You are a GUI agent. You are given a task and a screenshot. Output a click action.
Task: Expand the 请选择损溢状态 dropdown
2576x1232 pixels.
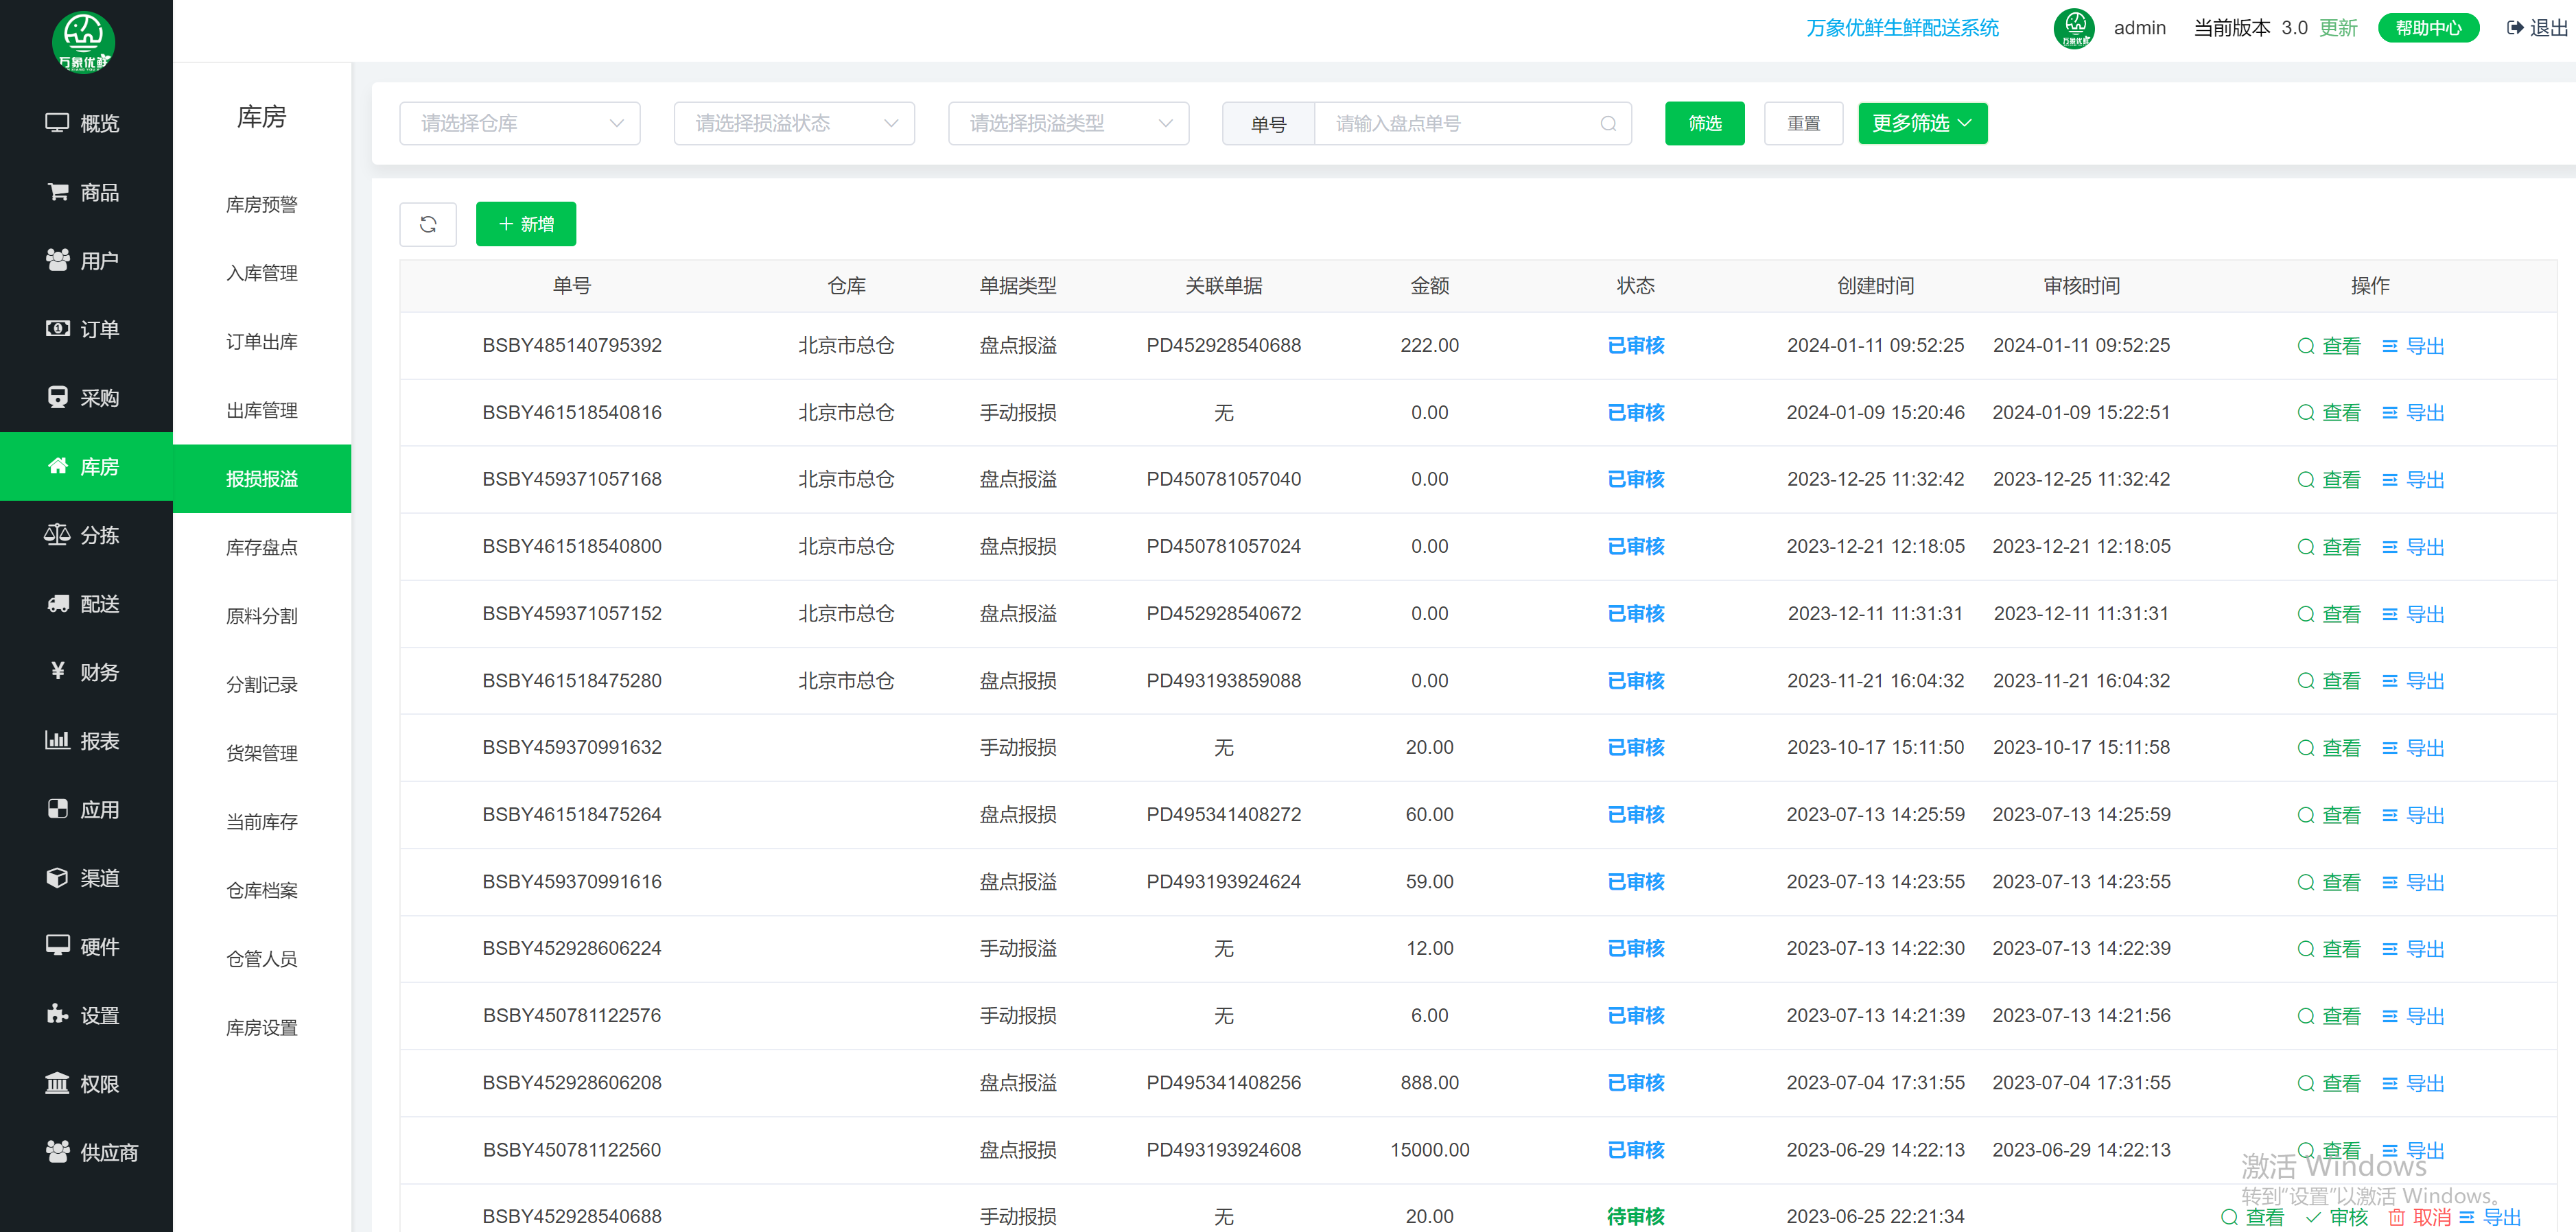point(794,124)
